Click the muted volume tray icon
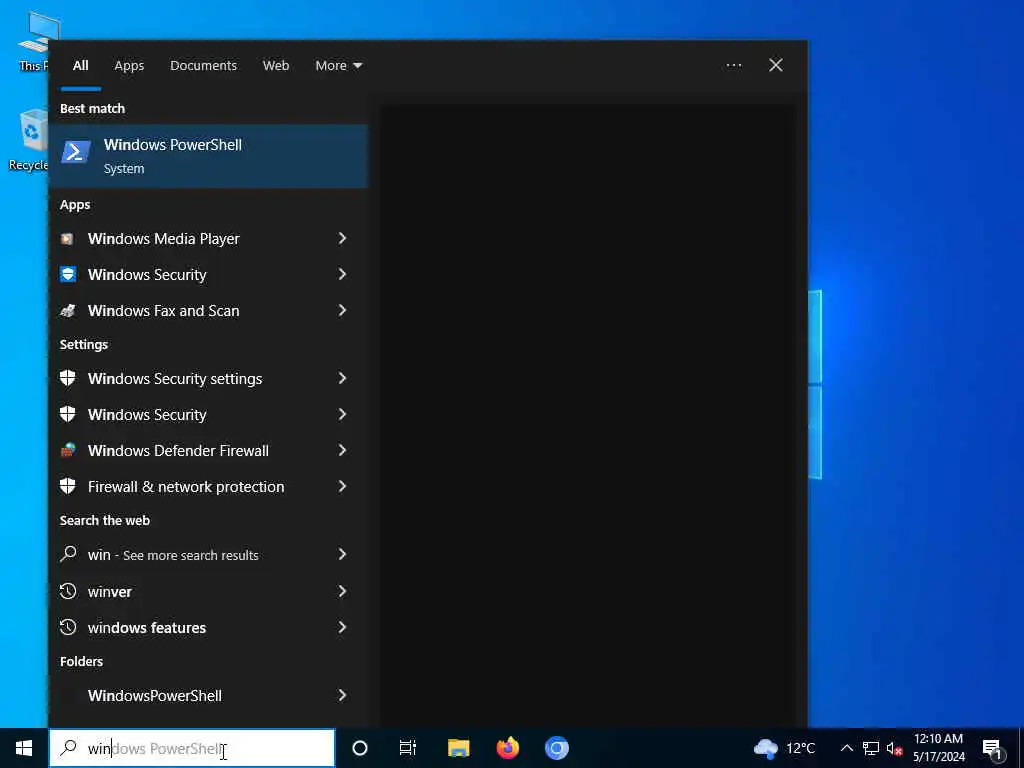The image size is (1024, 768). (x=894, y=748)
